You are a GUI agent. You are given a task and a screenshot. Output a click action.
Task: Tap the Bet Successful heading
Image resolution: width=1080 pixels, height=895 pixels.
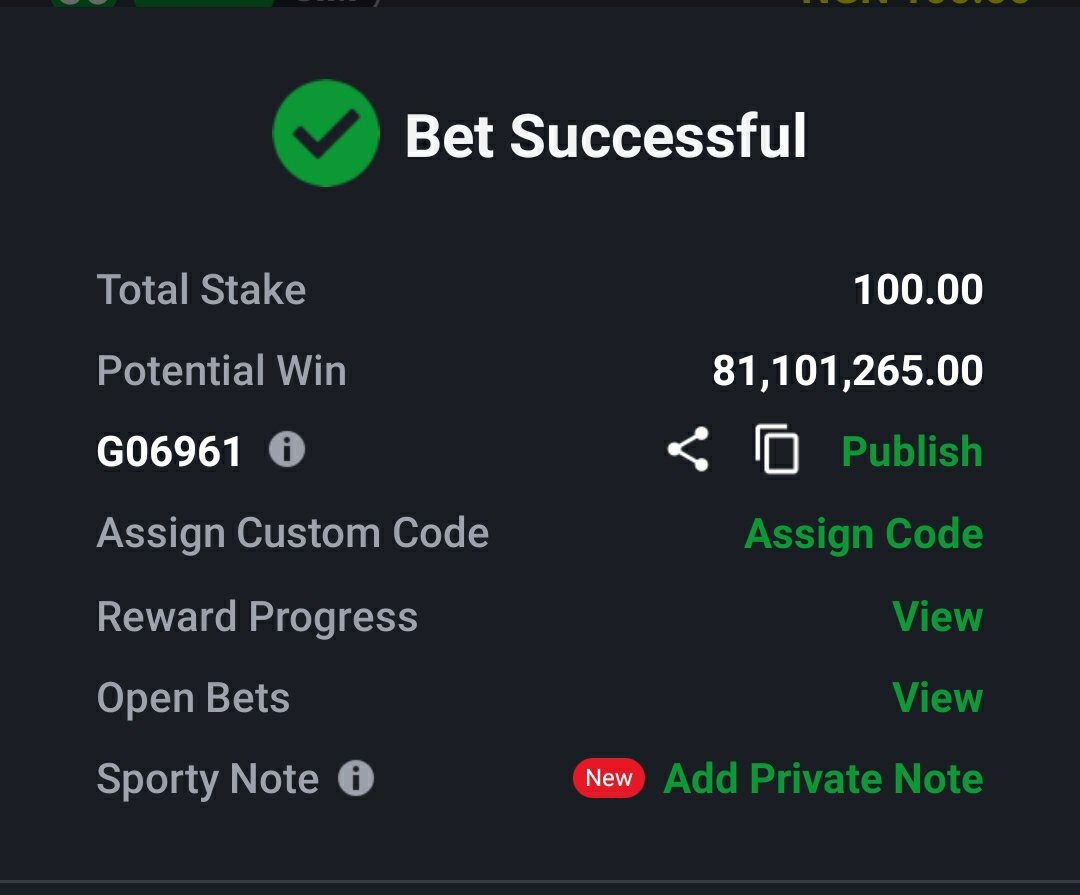tap(605, 136)
